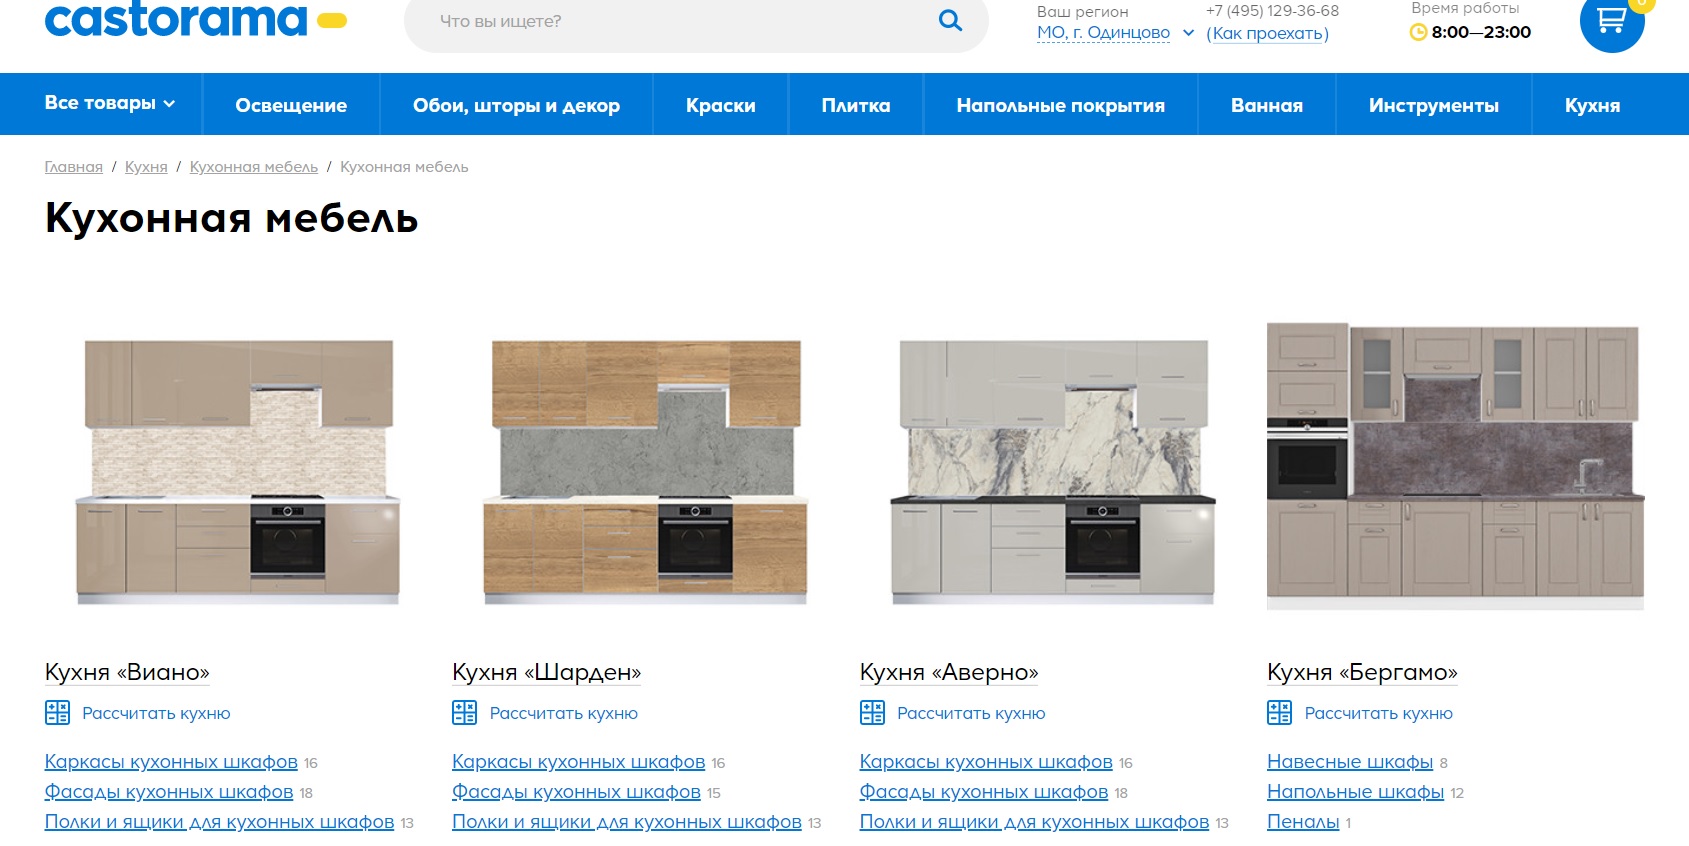The image size is (1689, 846).
Task: Click calculator icon under Кухня «Бергамо»
Action: (x=1279, y=713)
